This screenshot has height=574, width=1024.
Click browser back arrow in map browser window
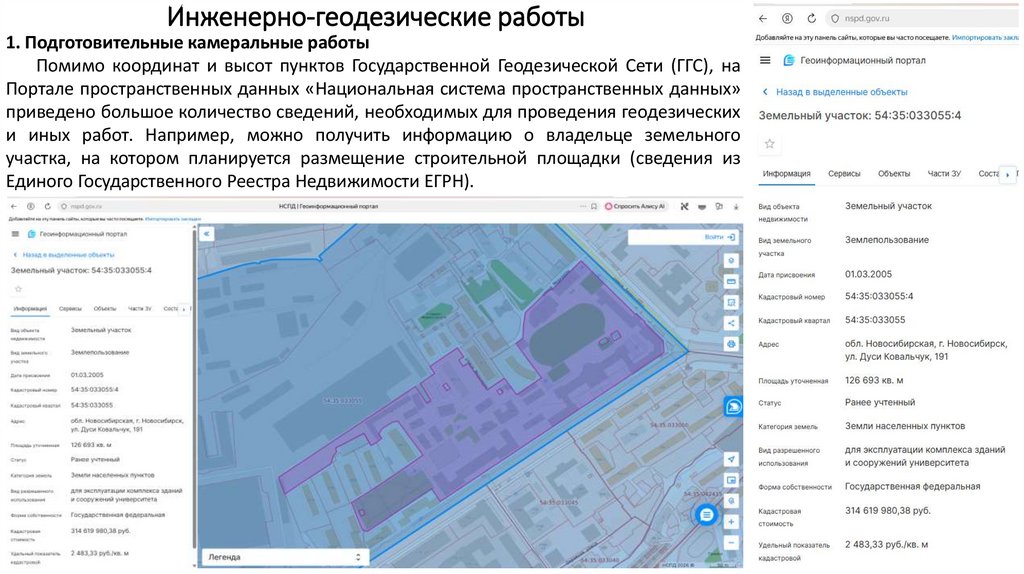(14, 206)
